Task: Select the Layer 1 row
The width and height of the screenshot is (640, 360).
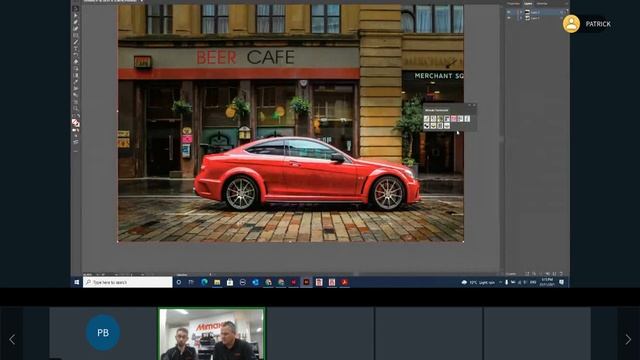Action: tap(537, 18)
